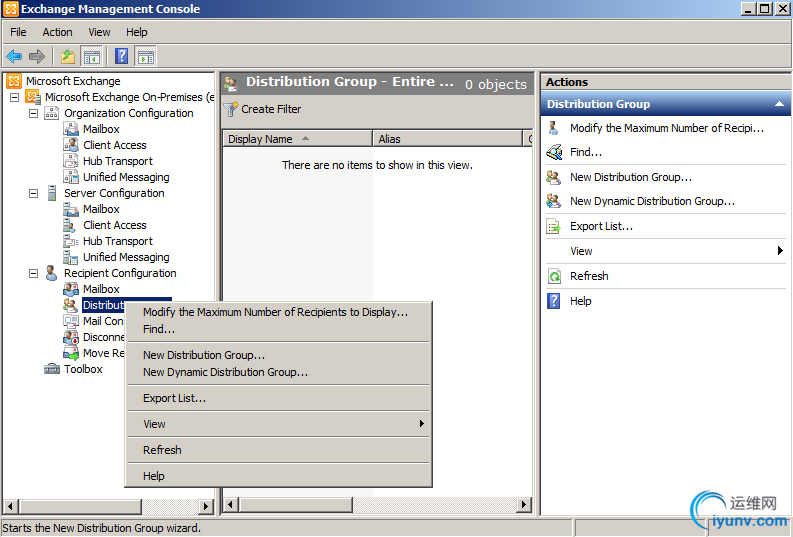Click the Up one level folder icon

[x=68, y=56]
